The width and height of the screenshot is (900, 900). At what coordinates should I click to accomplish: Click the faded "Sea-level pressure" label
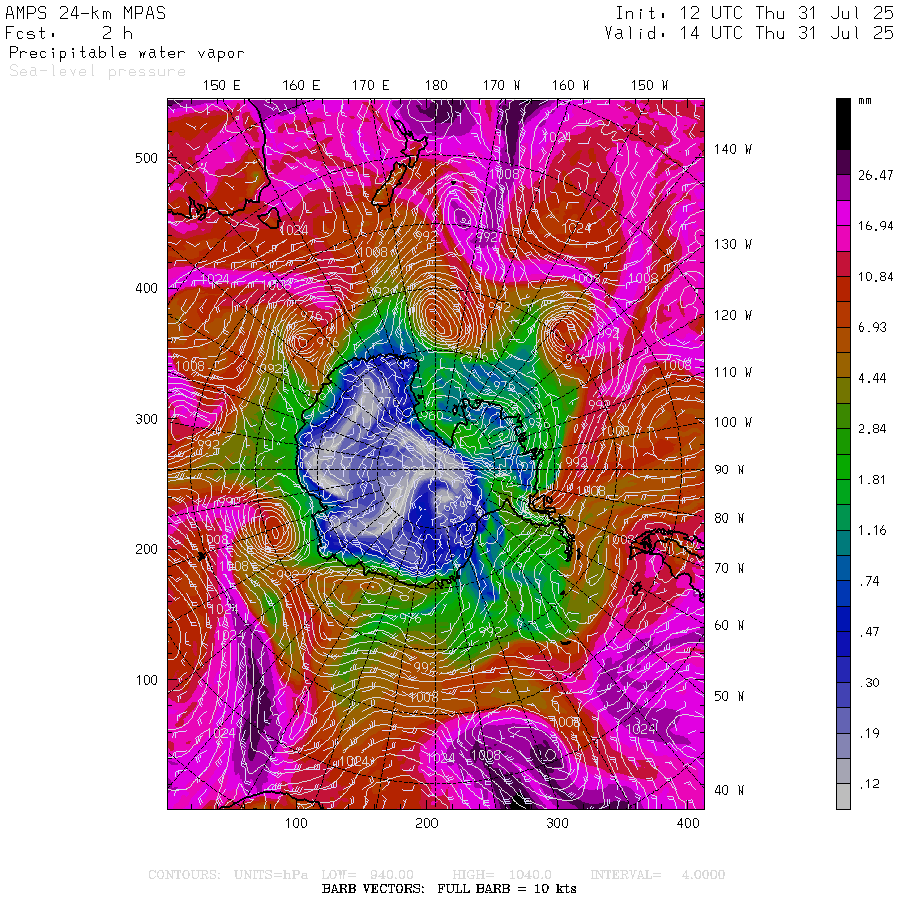click(98, 71)
